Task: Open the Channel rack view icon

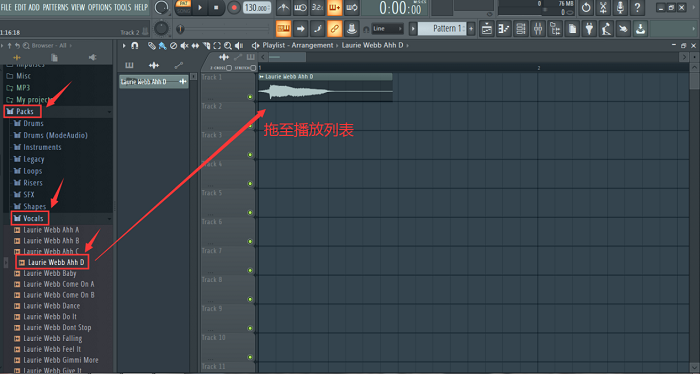Action: pos(521,29)
